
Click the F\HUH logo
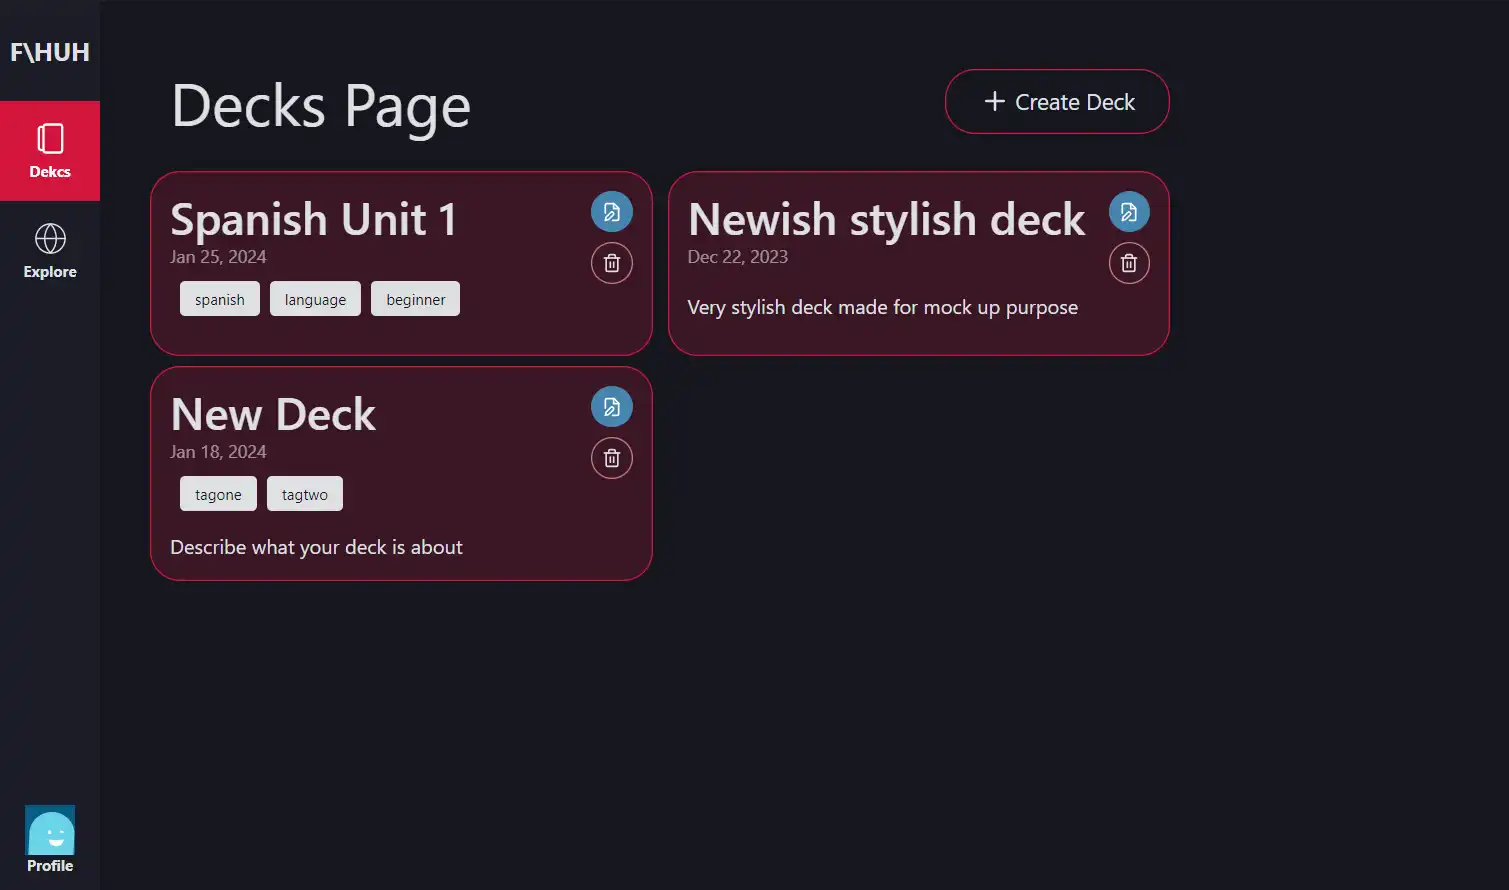(x=49, y=52)
